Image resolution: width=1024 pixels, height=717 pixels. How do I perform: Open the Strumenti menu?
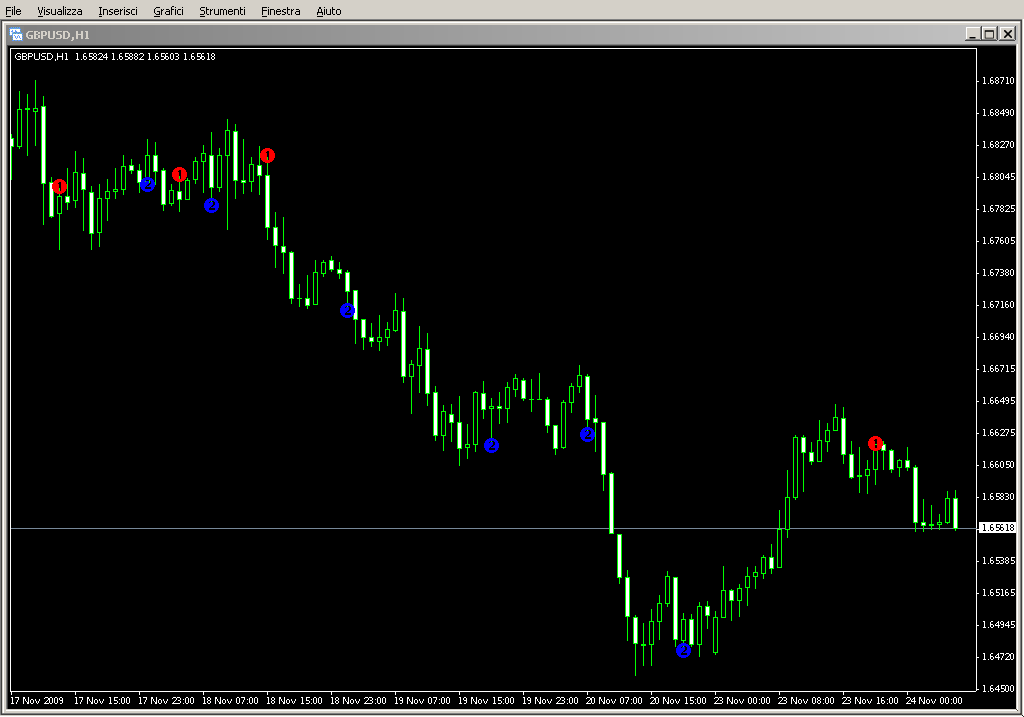[222, 11]
